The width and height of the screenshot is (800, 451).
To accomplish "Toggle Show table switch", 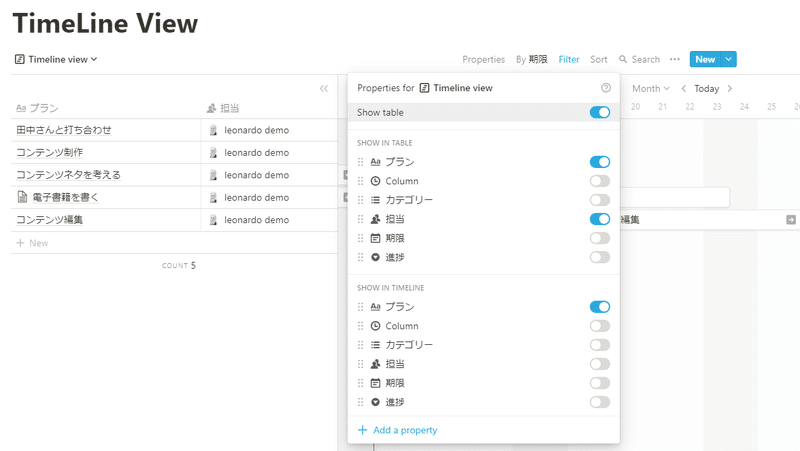I will point(599,112).
